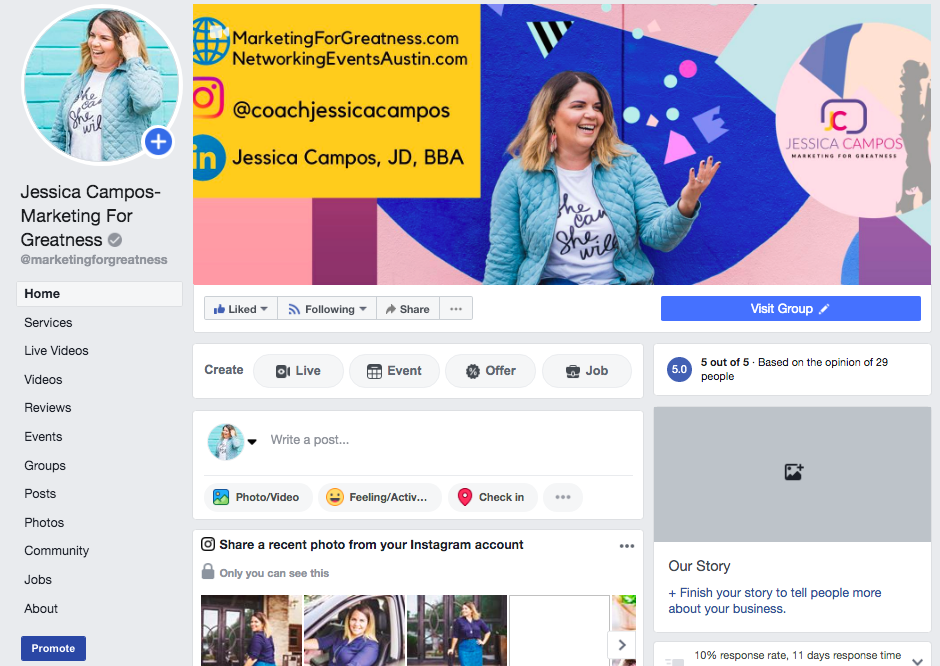Open the Instagram photo of woman in car
The width and height of the screenshot is (940, 666).
354,630
